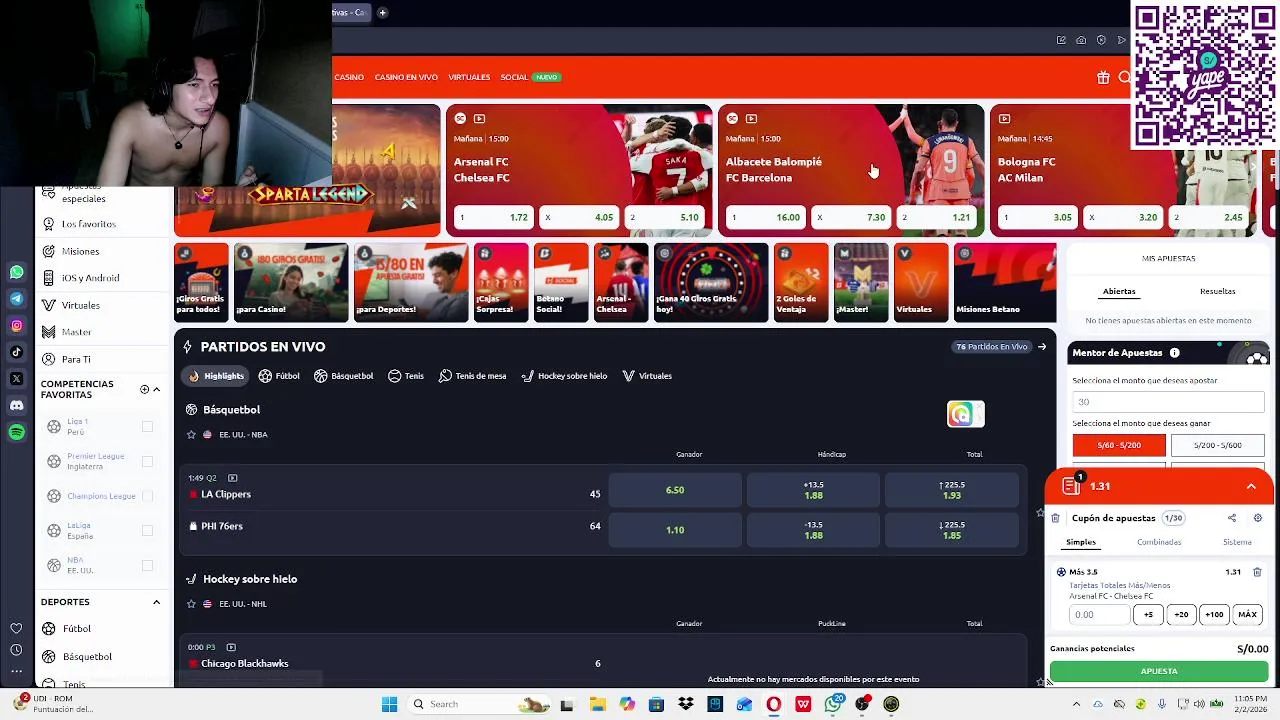
Task: Open the Windows Start menu
Action: (x=389, y=704)
